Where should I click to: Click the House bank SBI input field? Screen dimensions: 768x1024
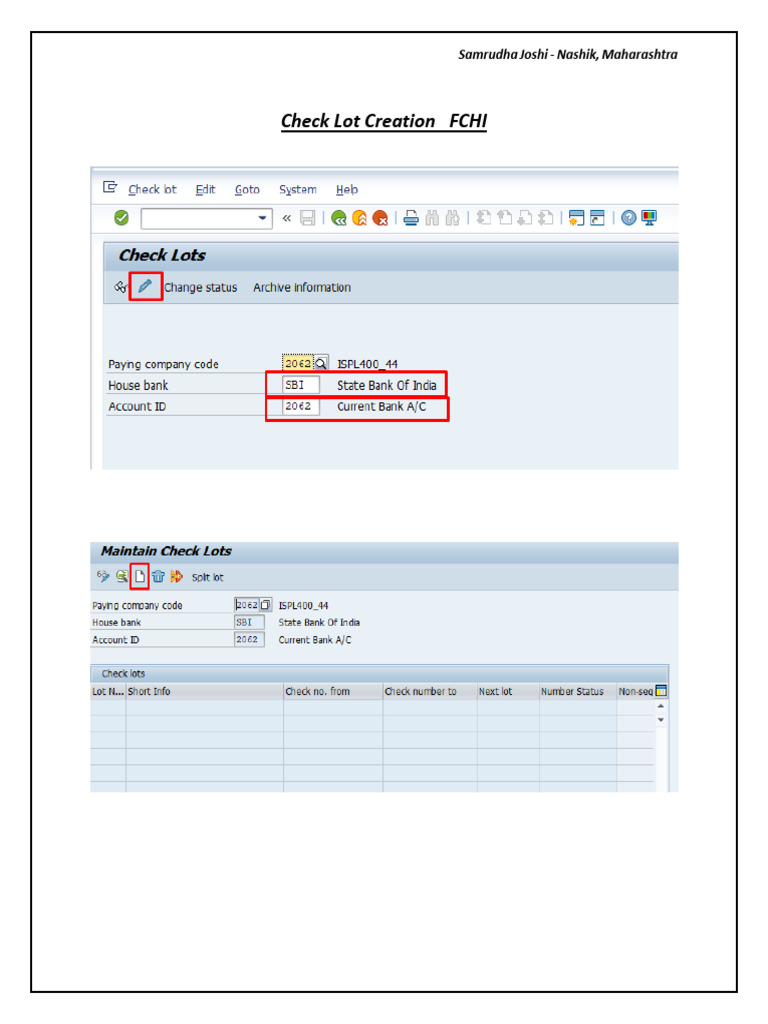tap(301, 385)
